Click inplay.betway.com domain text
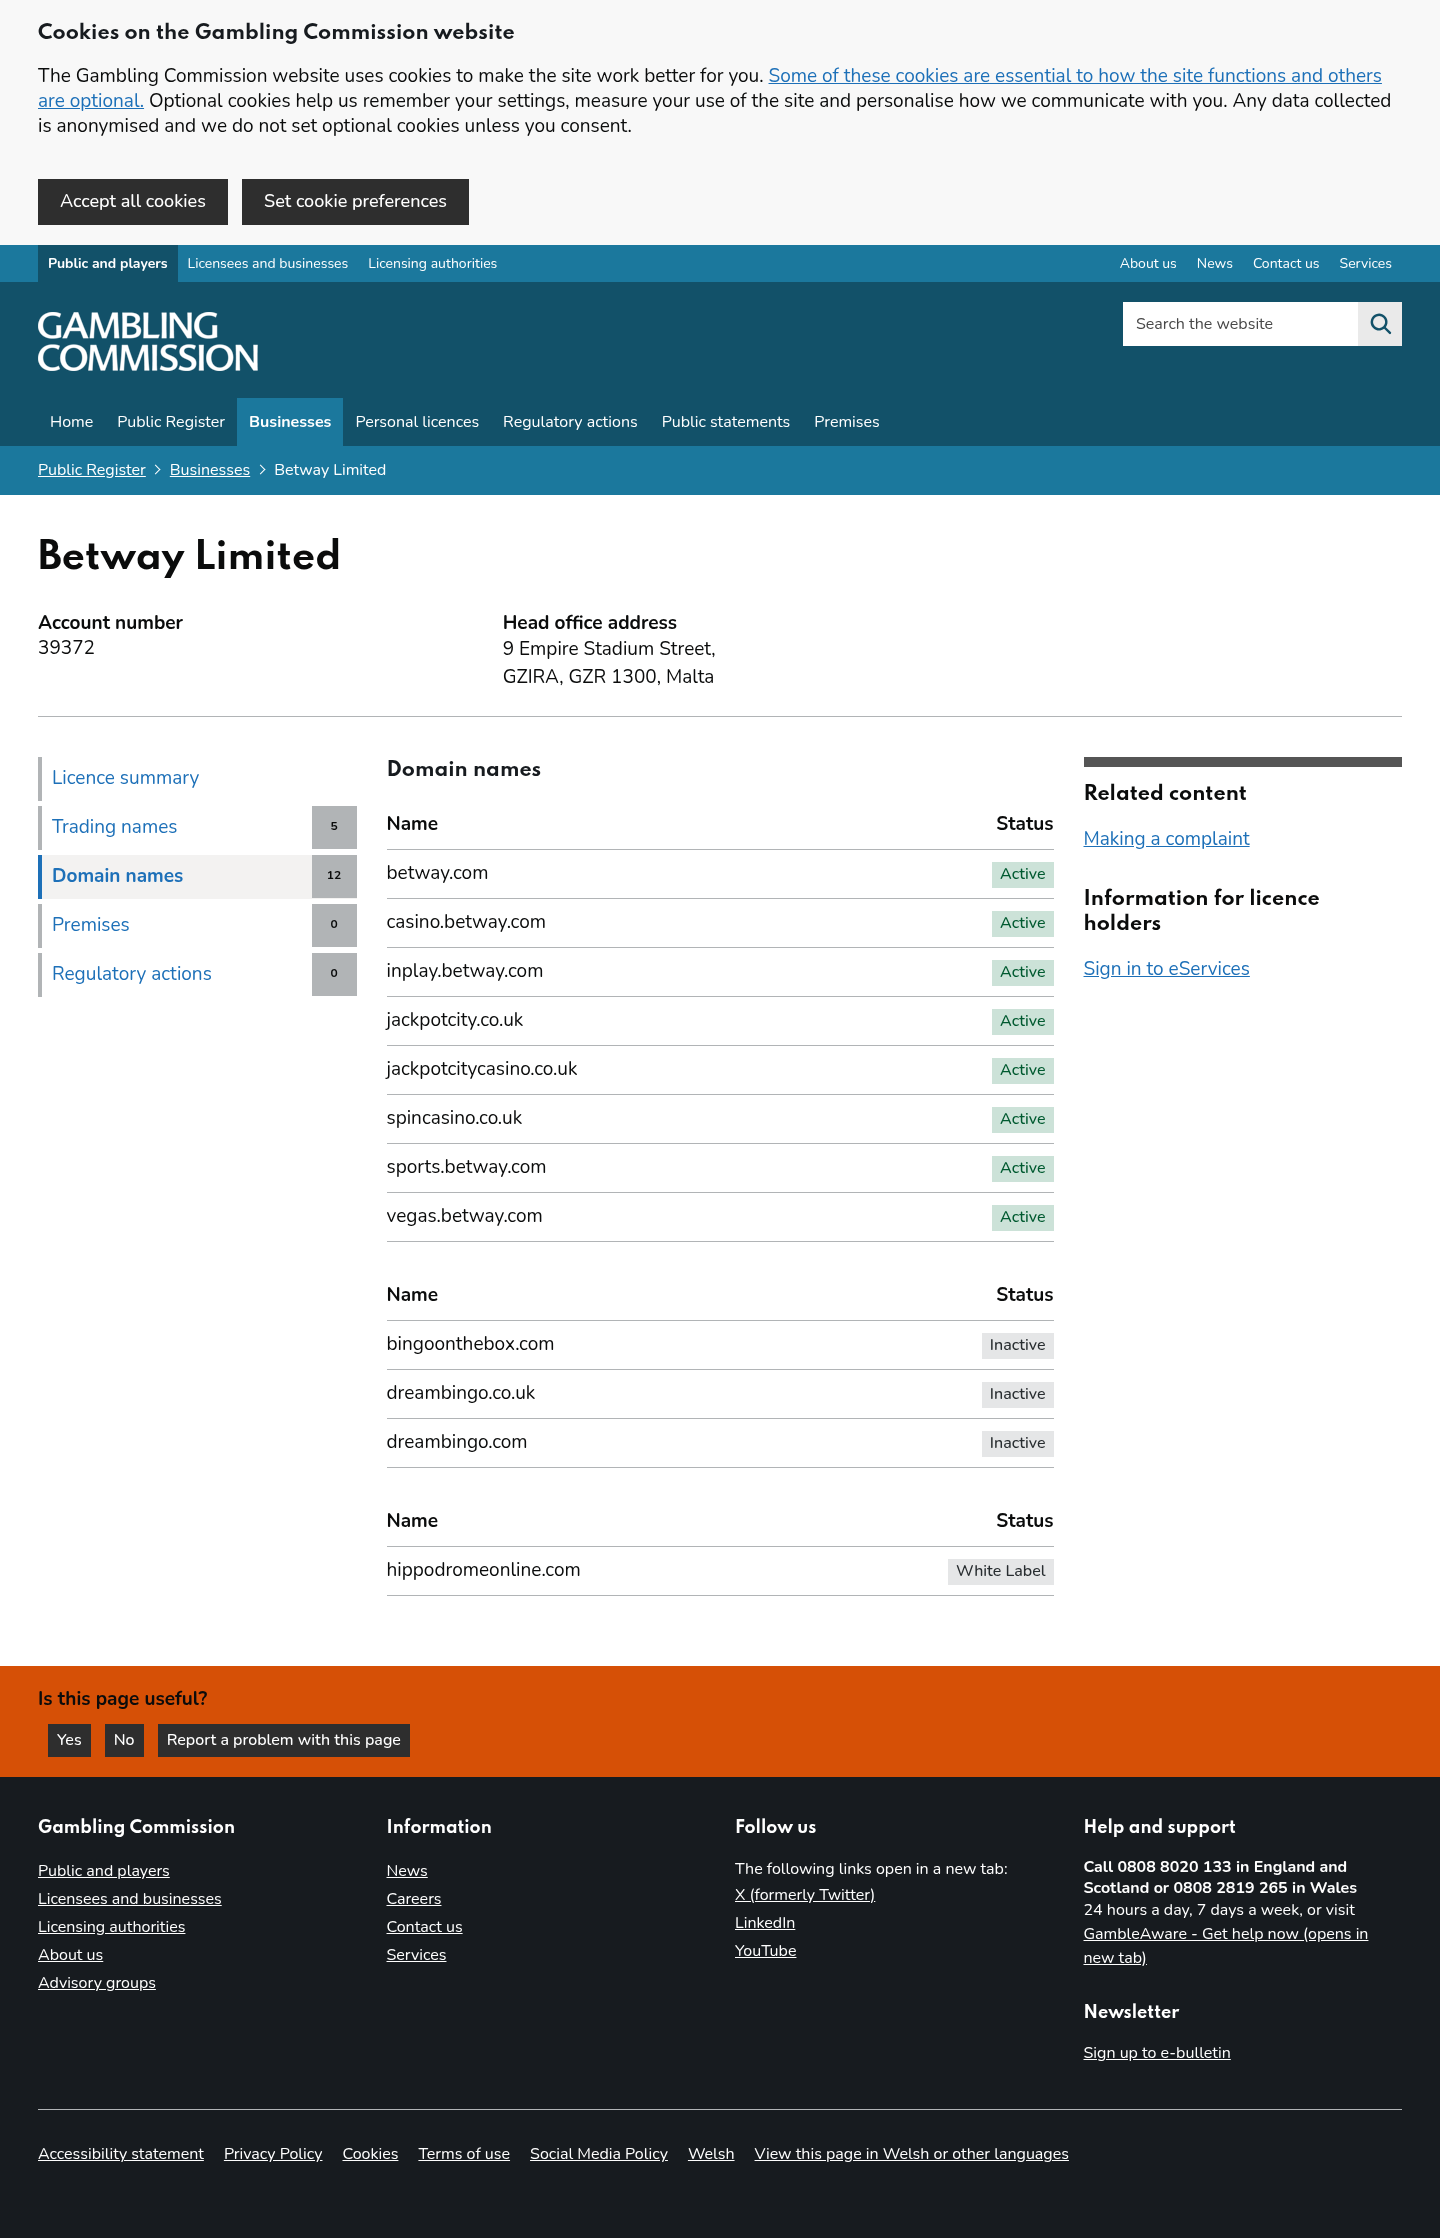1440x2238 pixels. pos(465,971)
